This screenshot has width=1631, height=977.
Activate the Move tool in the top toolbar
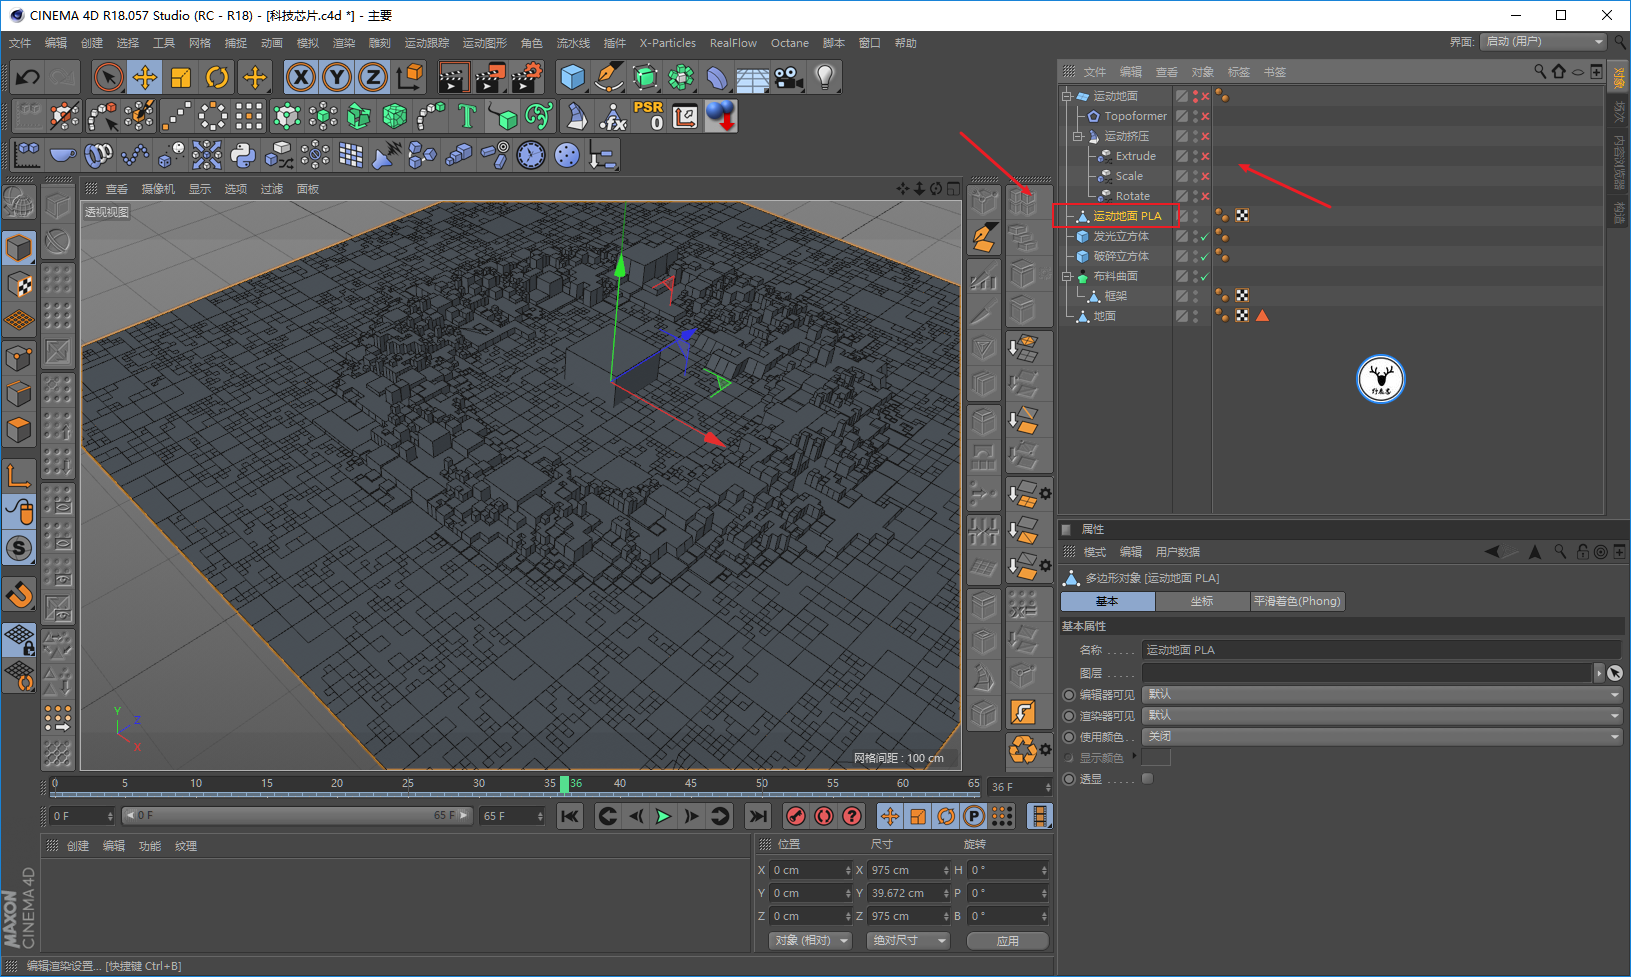pyautogui.click(x=145, y=77)
